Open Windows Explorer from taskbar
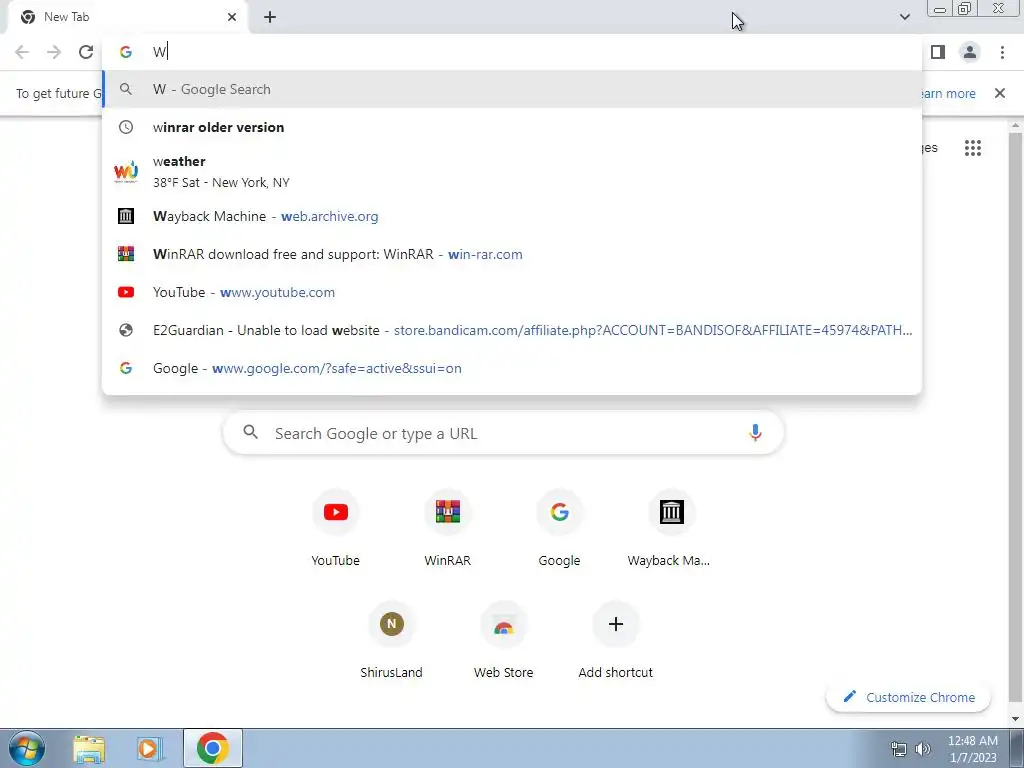Screen dimensions: 1024x768 (89, 748)
